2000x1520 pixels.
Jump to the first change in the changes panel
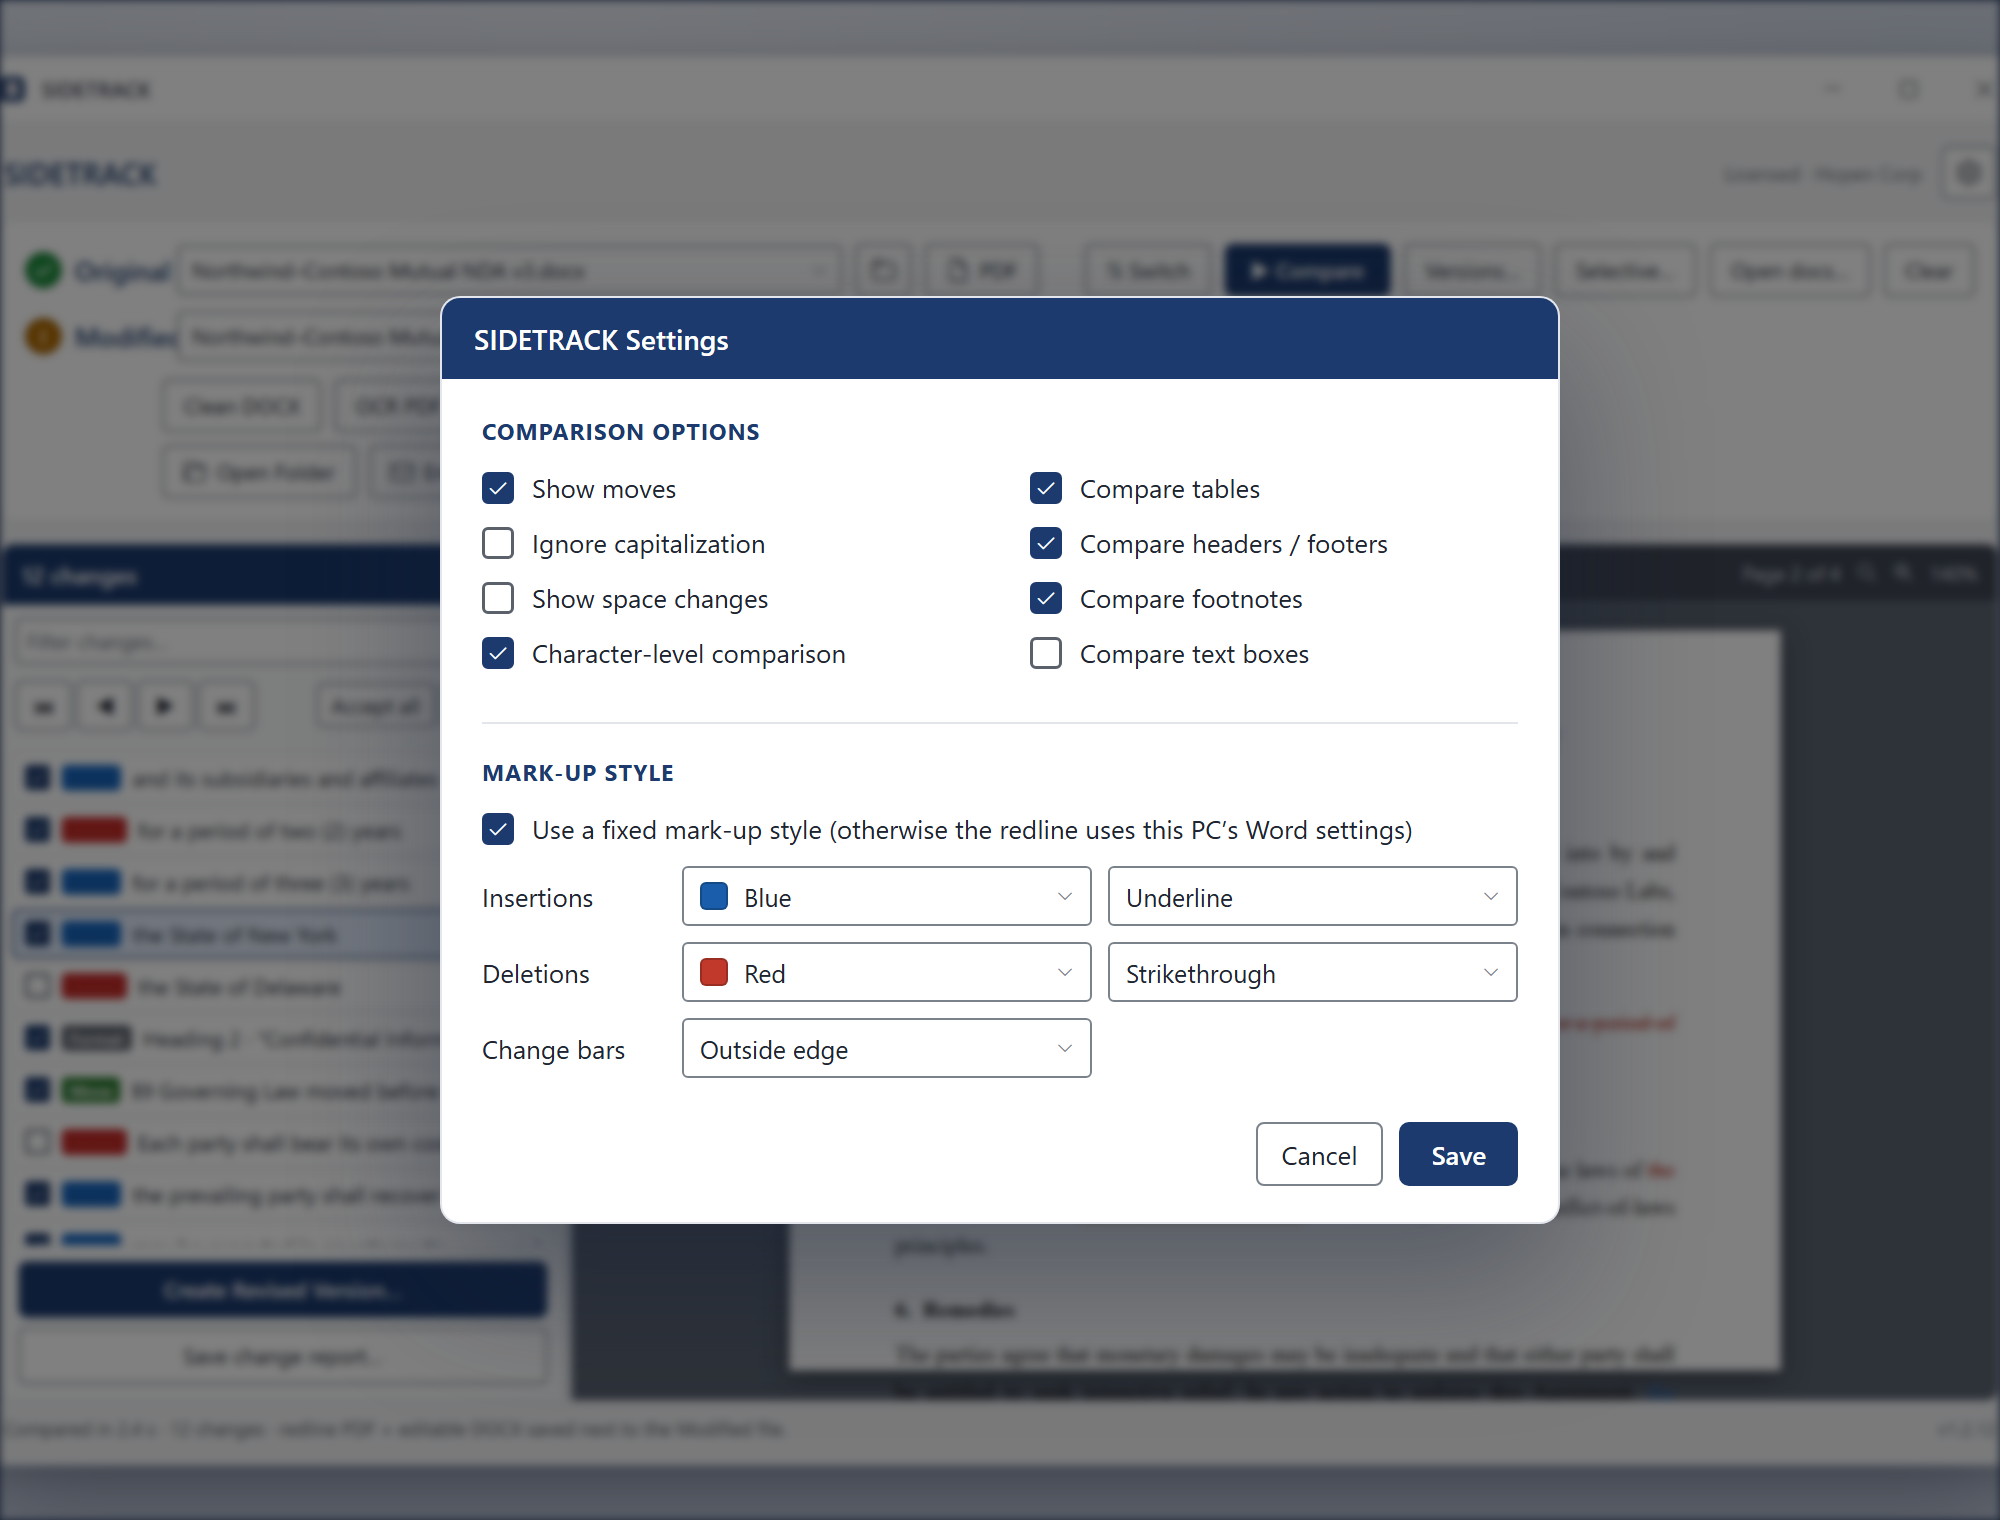[44, 707]
